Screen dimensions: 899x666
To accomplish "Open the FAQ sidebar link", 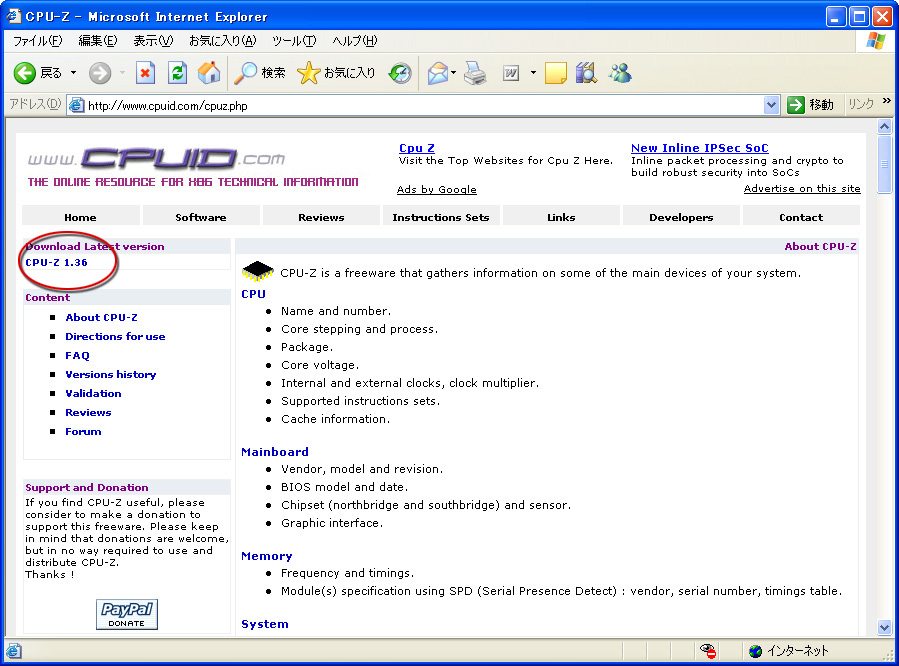I will (x=77, y=355).
